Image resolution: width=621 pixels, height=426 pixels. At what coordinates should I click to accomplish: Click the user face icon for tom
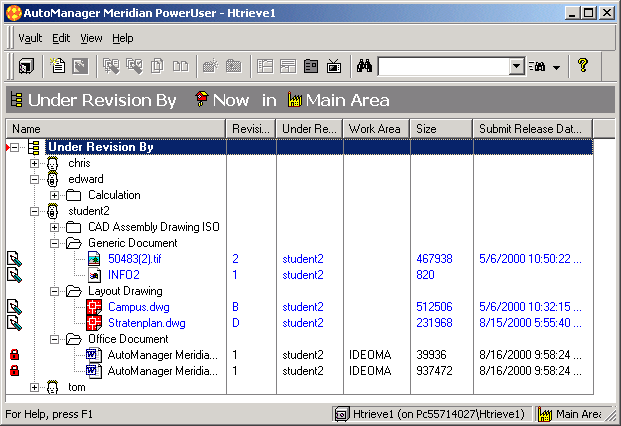click(52, 387)
